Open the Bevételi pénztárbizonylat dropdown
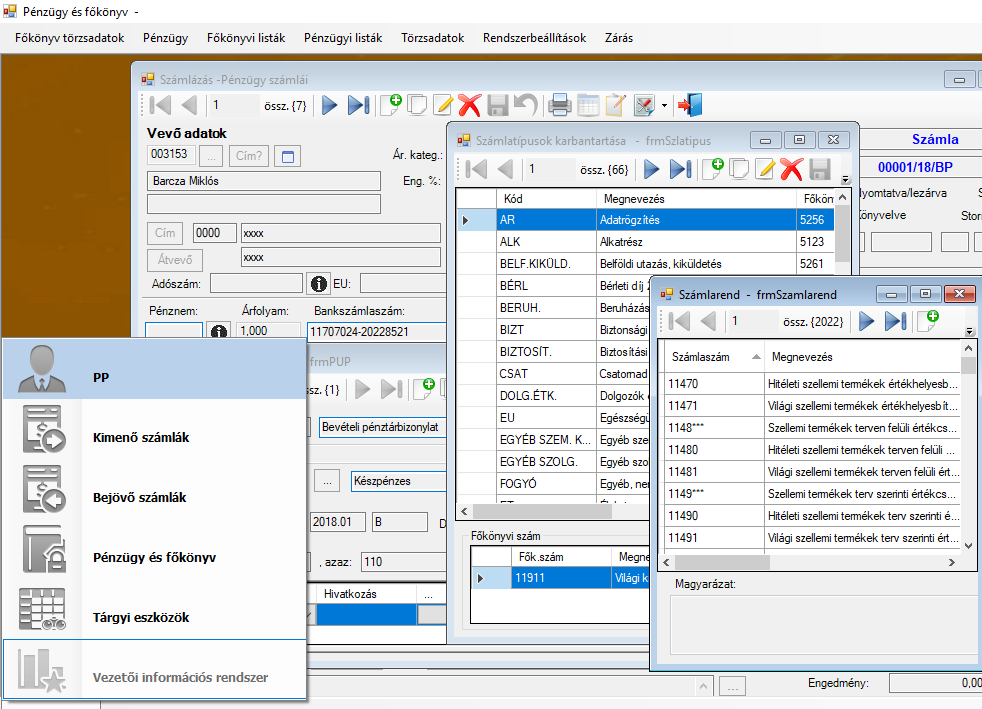982x709 pixels. [x=383, y=427]
